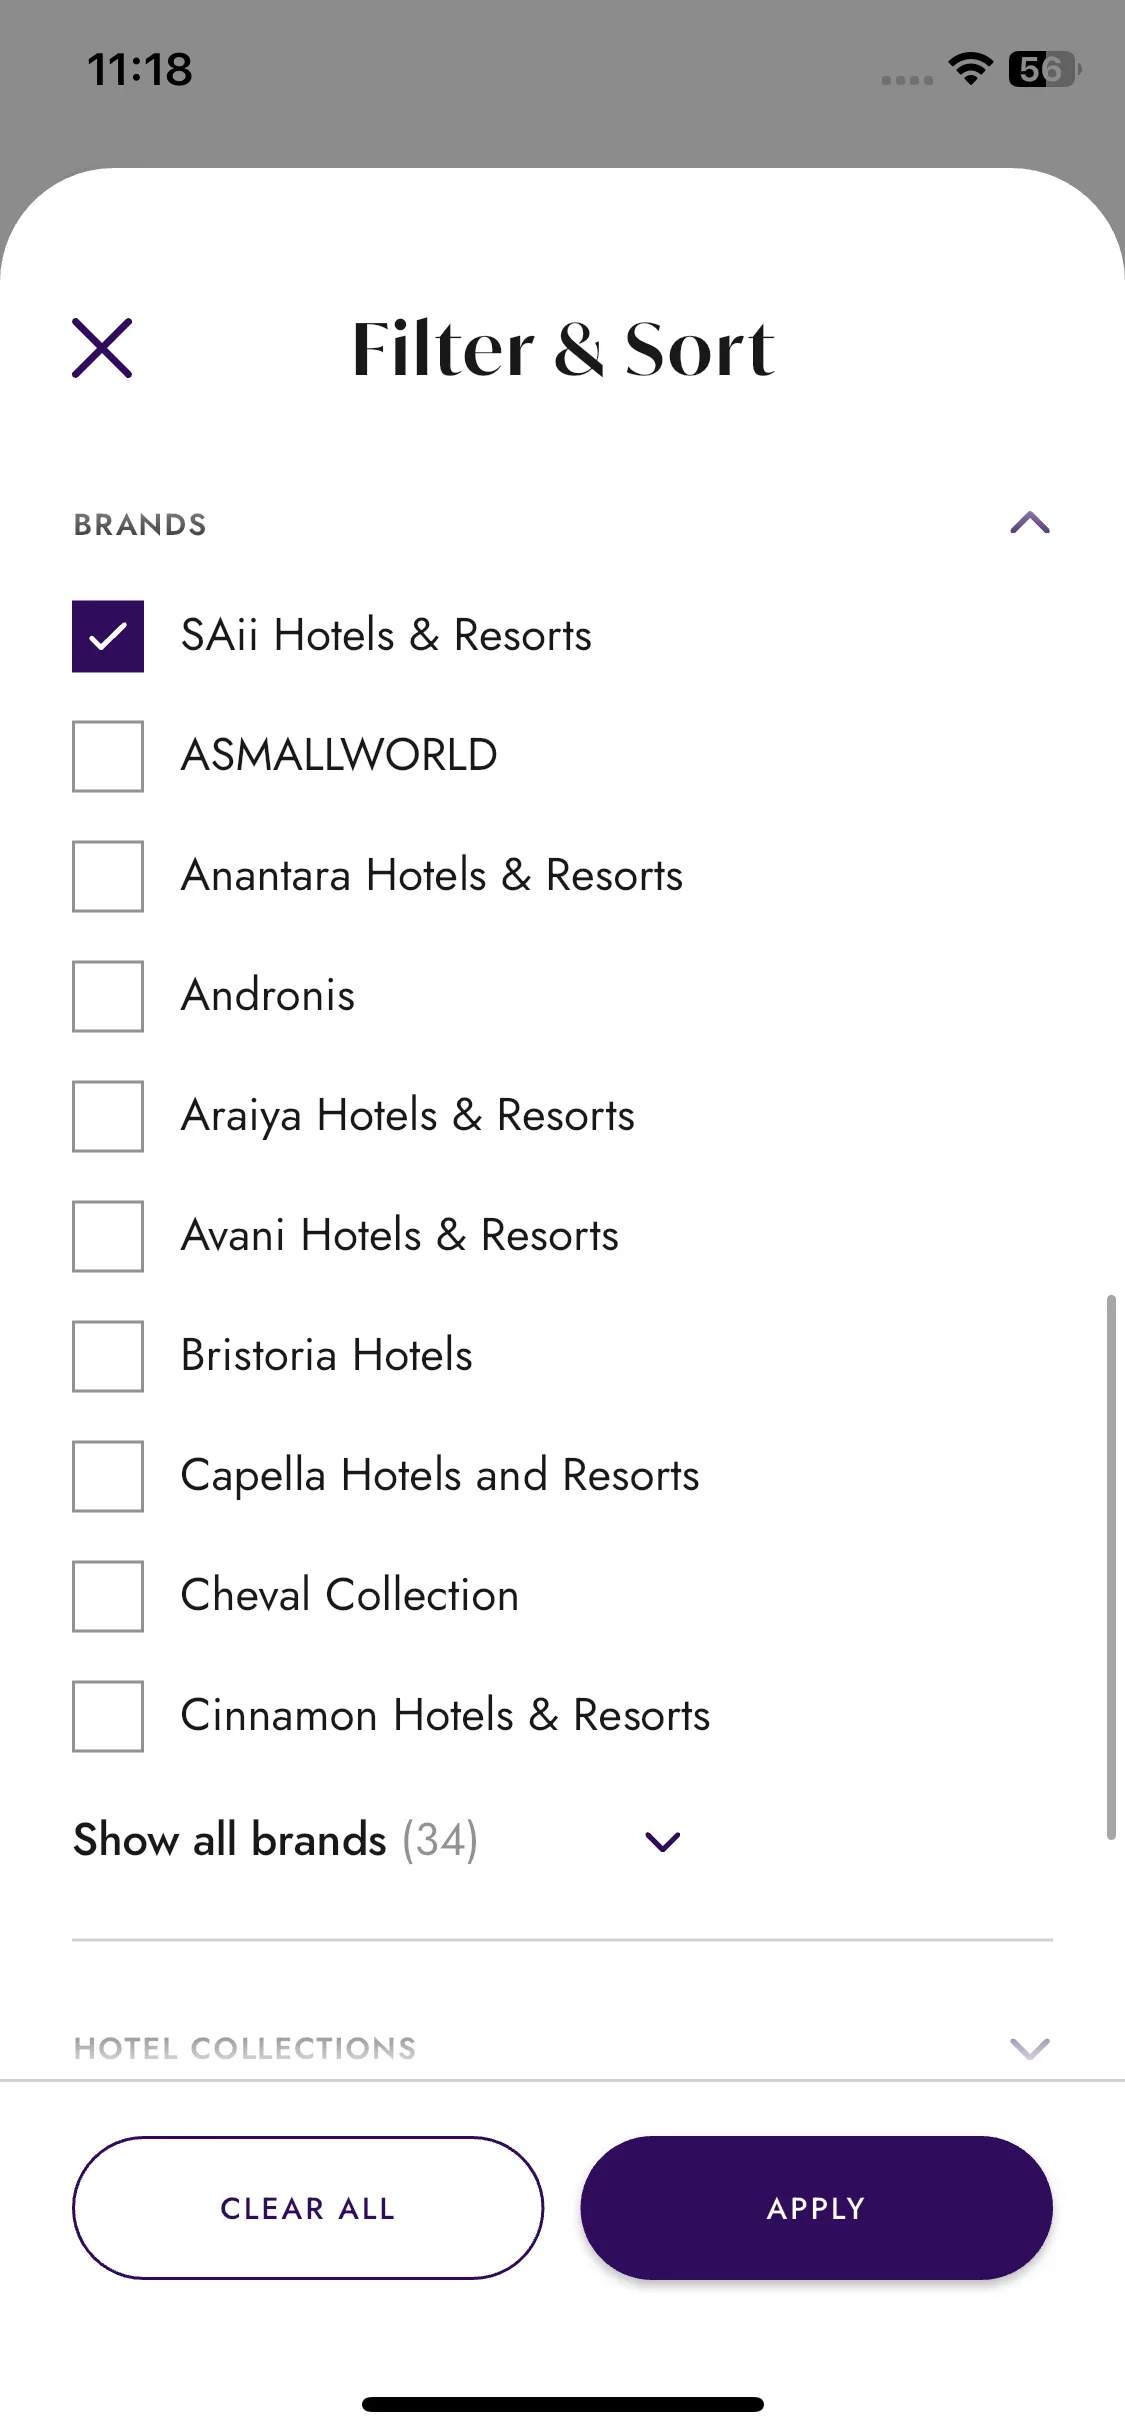Viewport: 1125px width, 2436px height.
Task: Tap the Clear All button
Action: point(308,2208)
